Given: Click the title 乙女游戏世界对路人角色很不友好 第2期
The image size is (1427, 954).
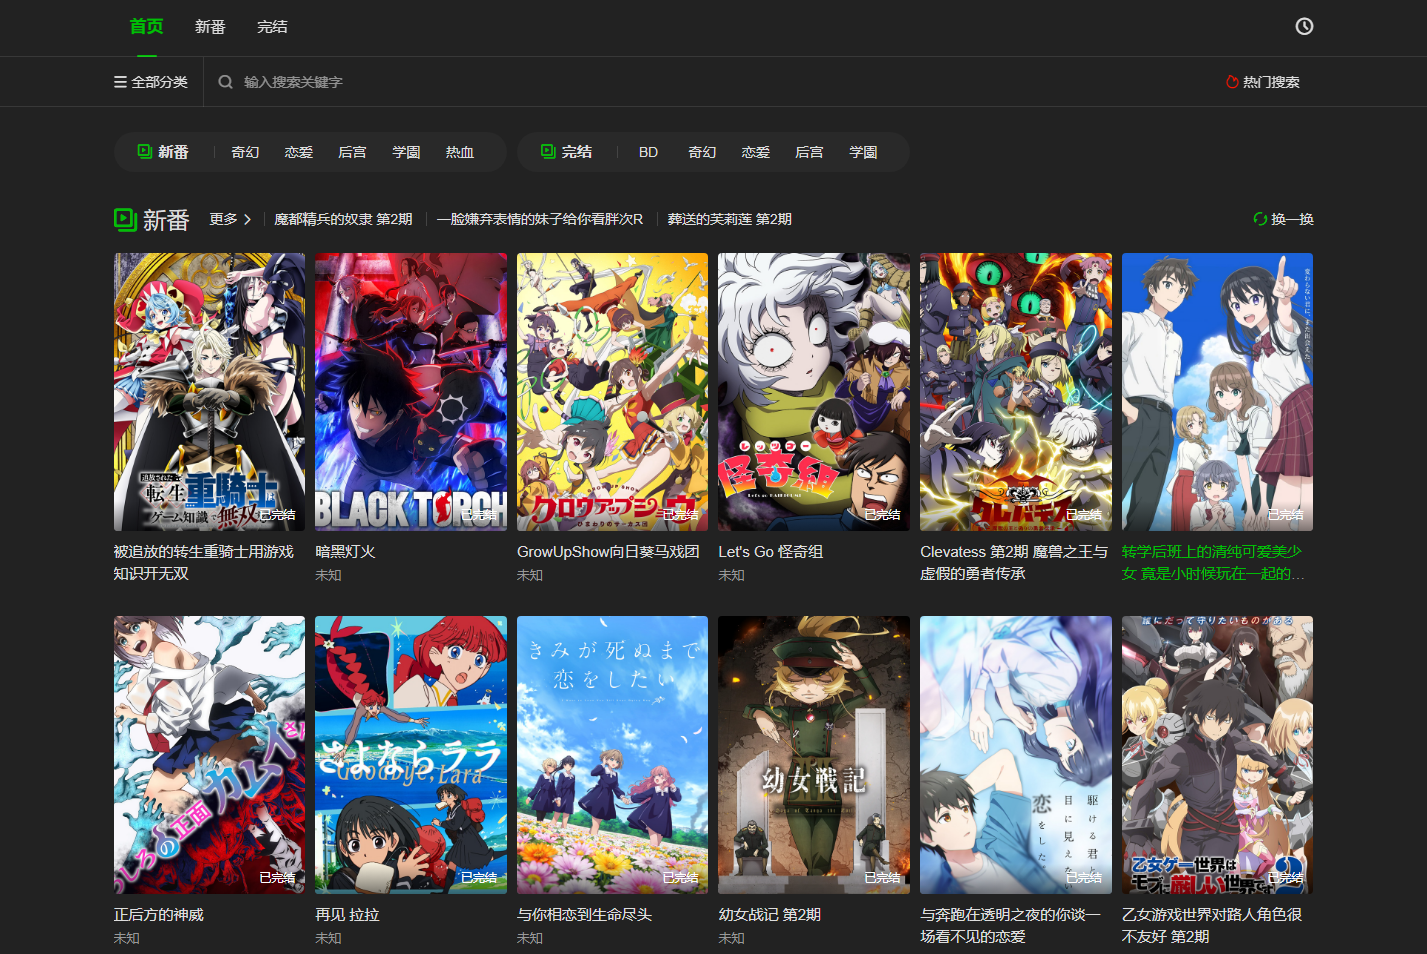Looking at the screenshot, I should (1212, 926).
